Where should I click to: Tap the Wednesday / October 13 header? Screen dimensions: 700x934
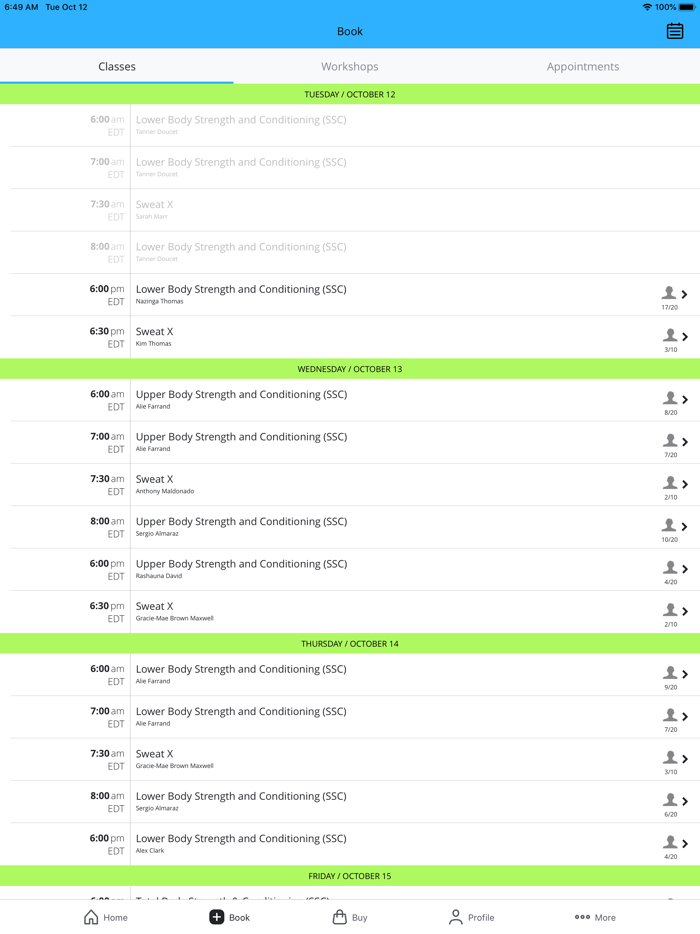(x=350, y=369)
